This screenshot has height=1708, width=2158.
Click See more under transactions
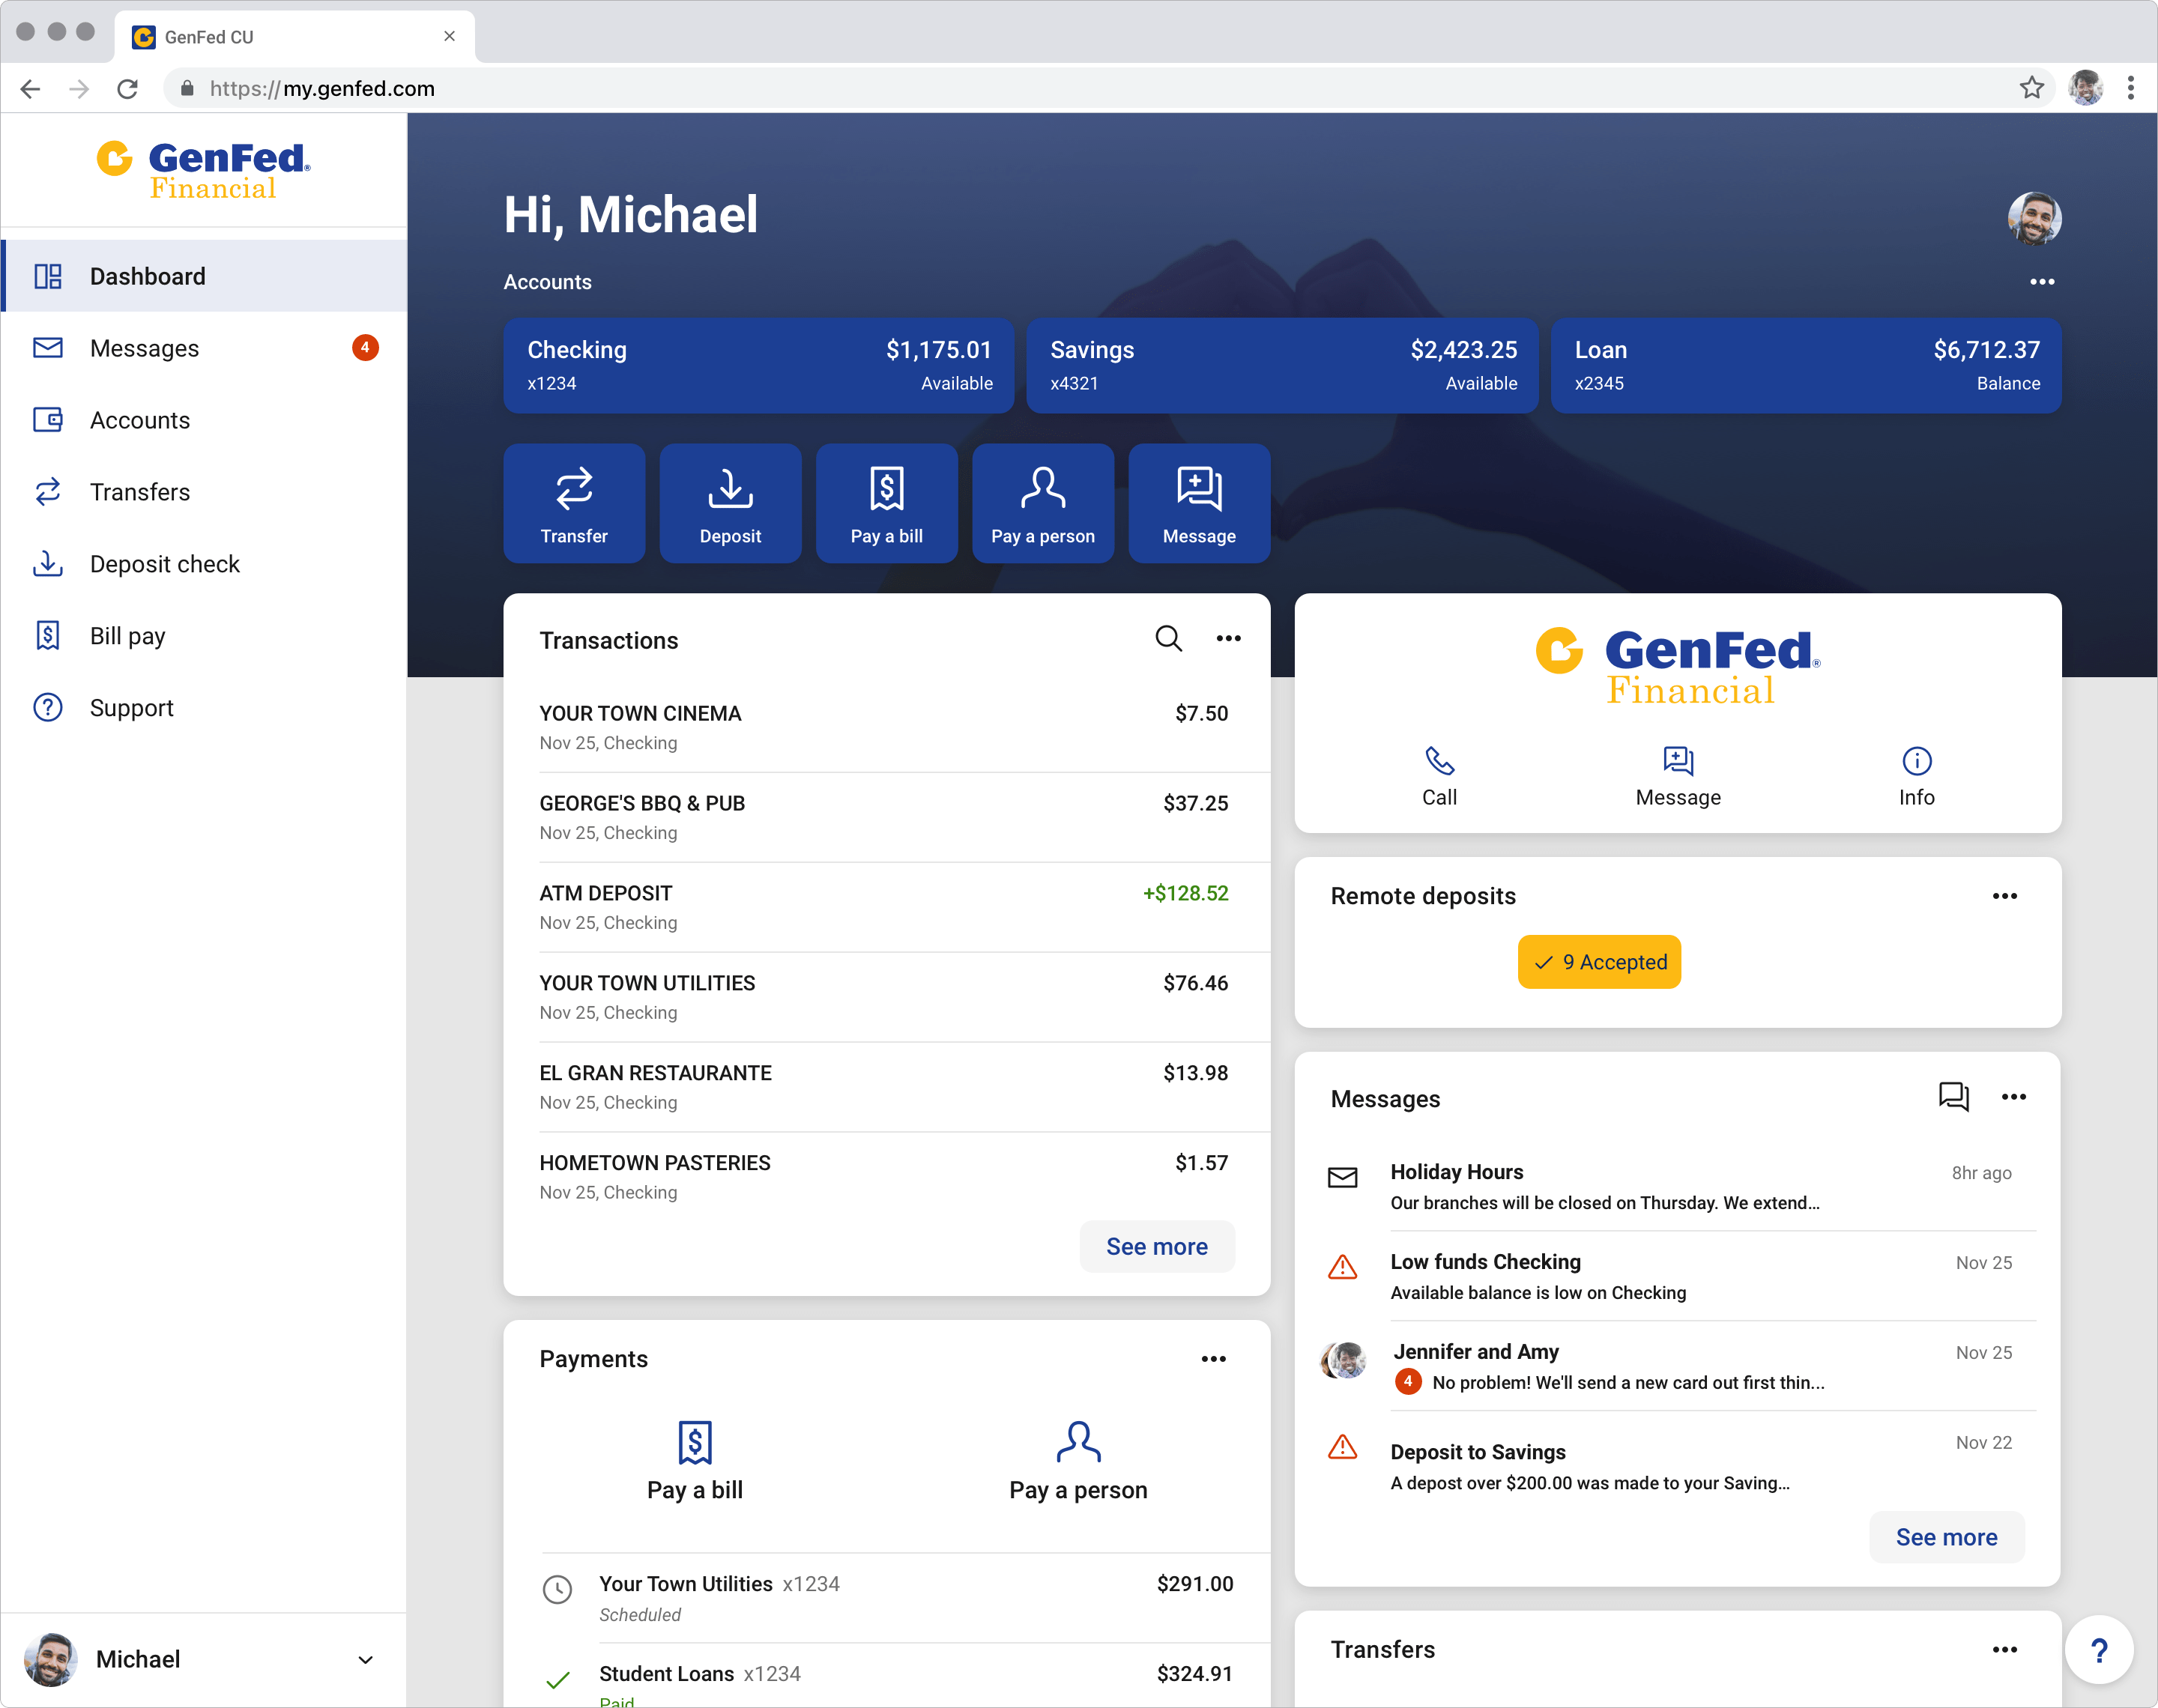[x=1156, y=1246]
